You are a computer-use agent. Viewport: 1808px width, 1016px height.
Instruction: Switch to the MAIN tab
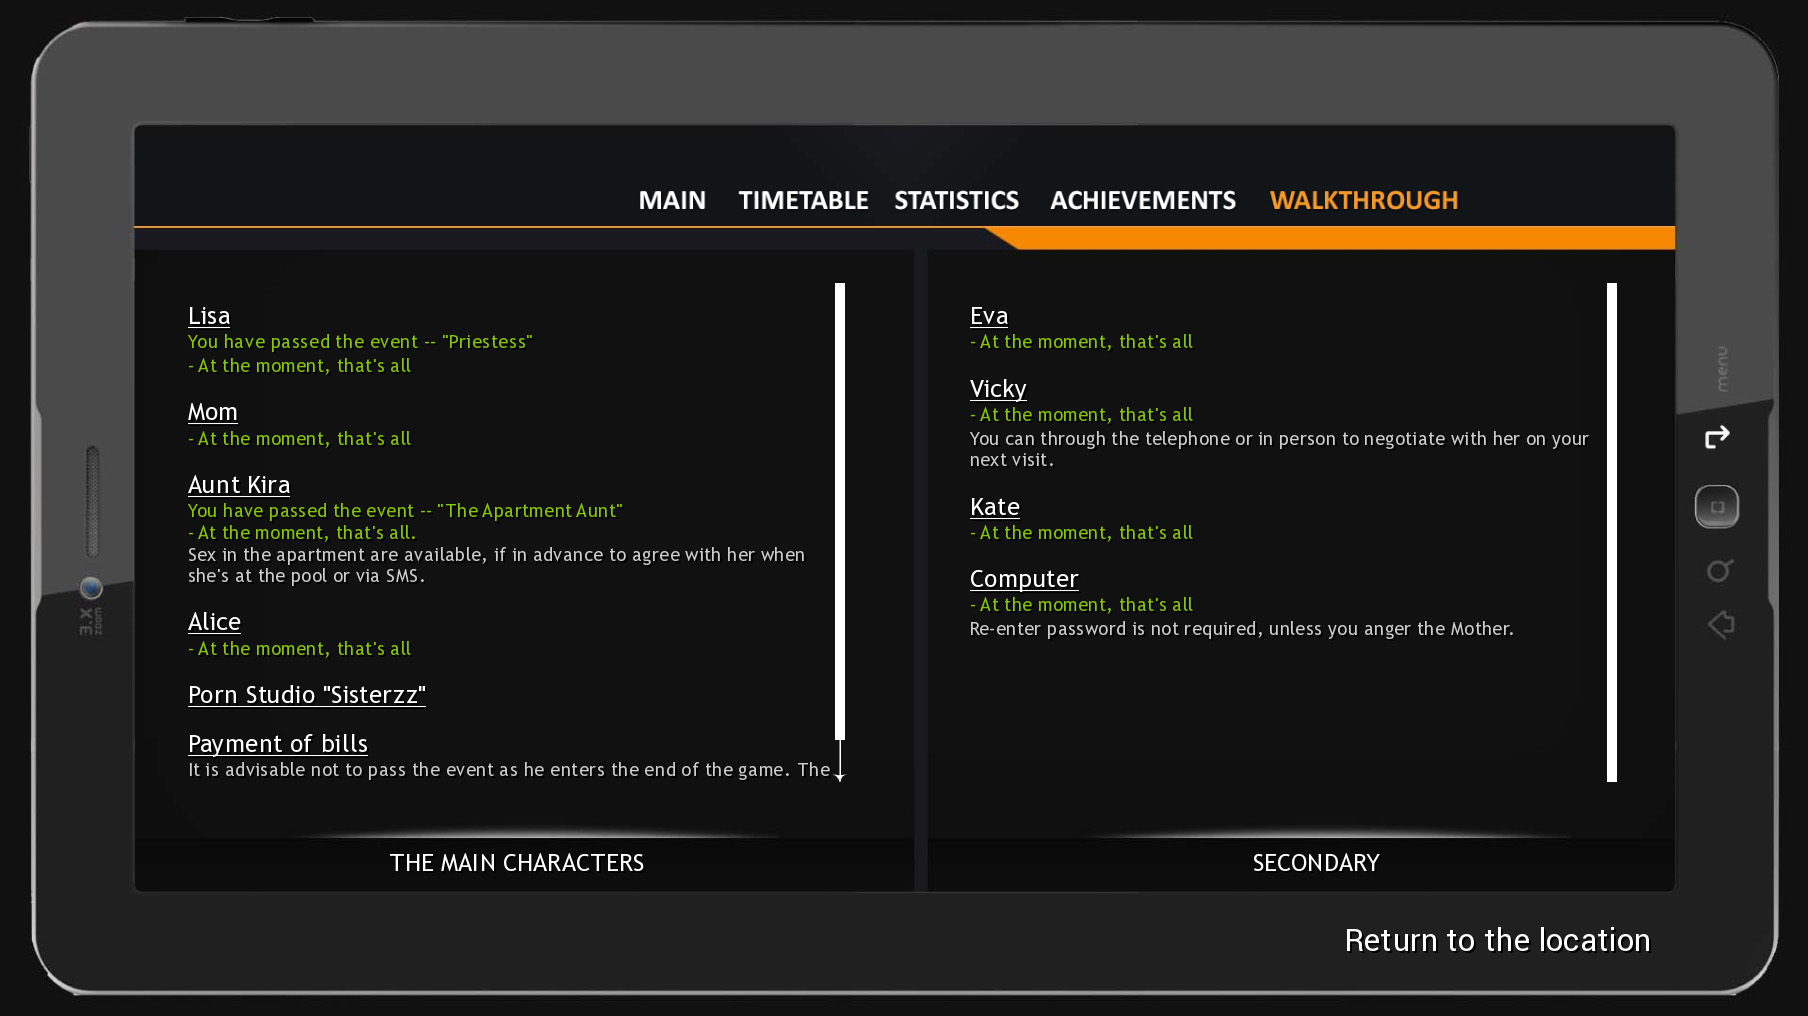(672, 201)
